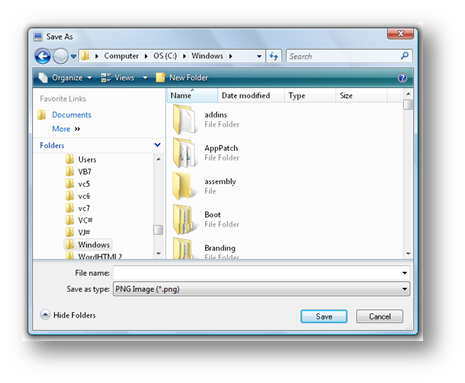Screen dimensions: 465x383
Task: Click the AppPatch folder name
Action: (x=221, y=148)
